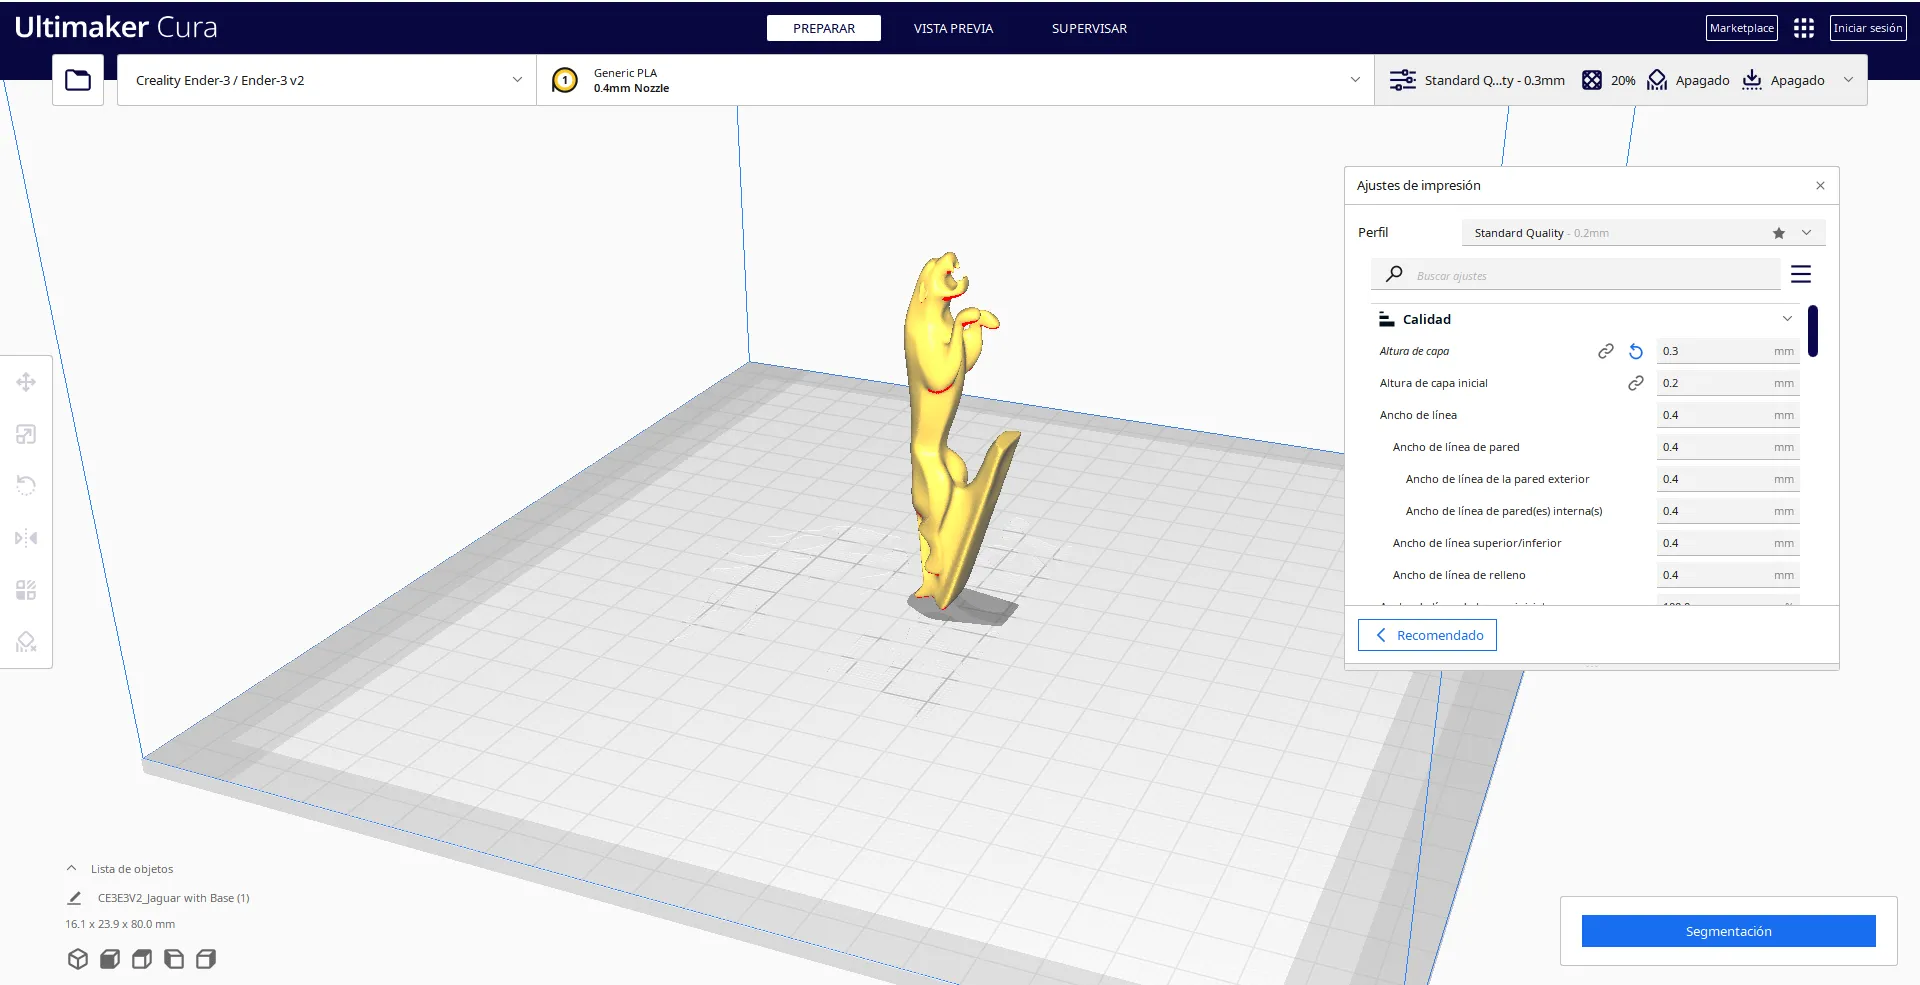Select the Rotate tool in left toolbar
The width and height of the screenshot is (1920, 985).
[x=26, y=486]
